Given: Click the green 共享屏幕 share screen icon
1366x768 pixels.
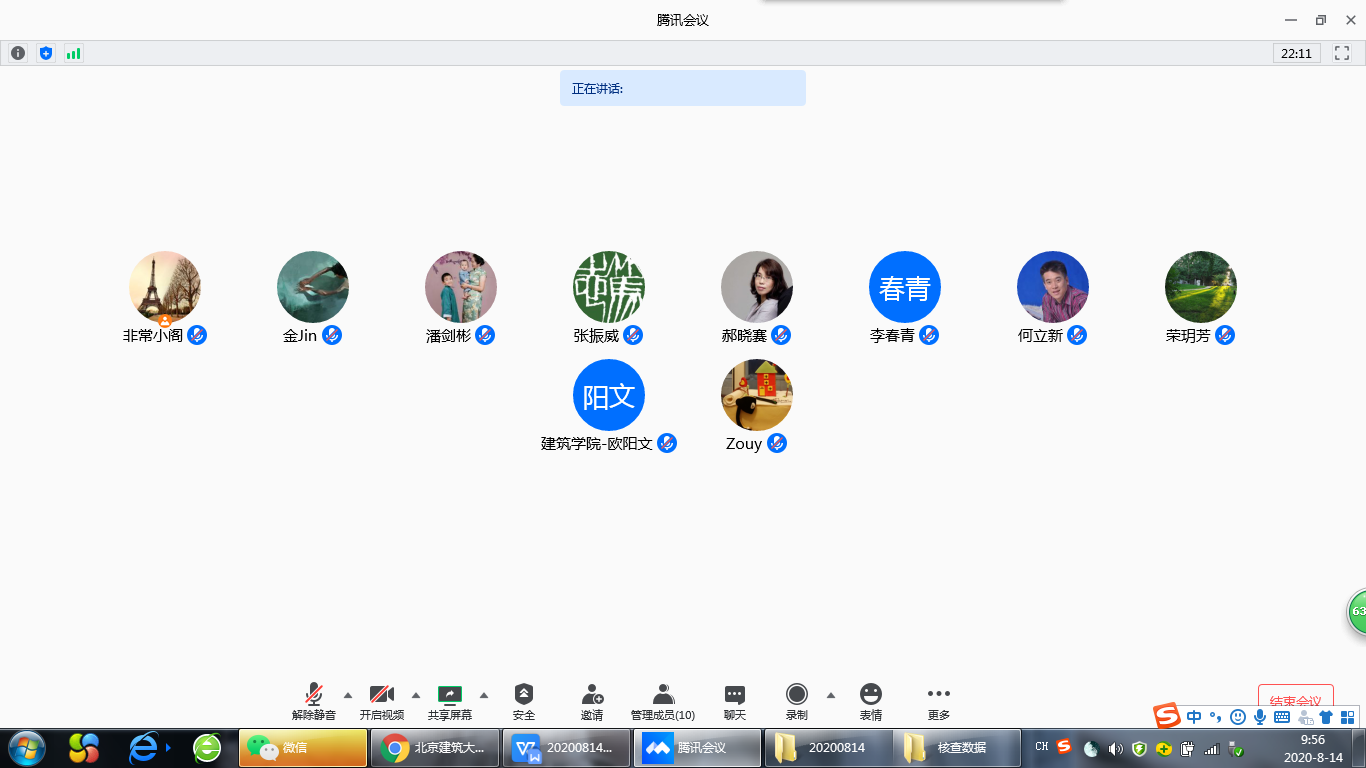Looking at the screenshot, I should coord(450,695).
